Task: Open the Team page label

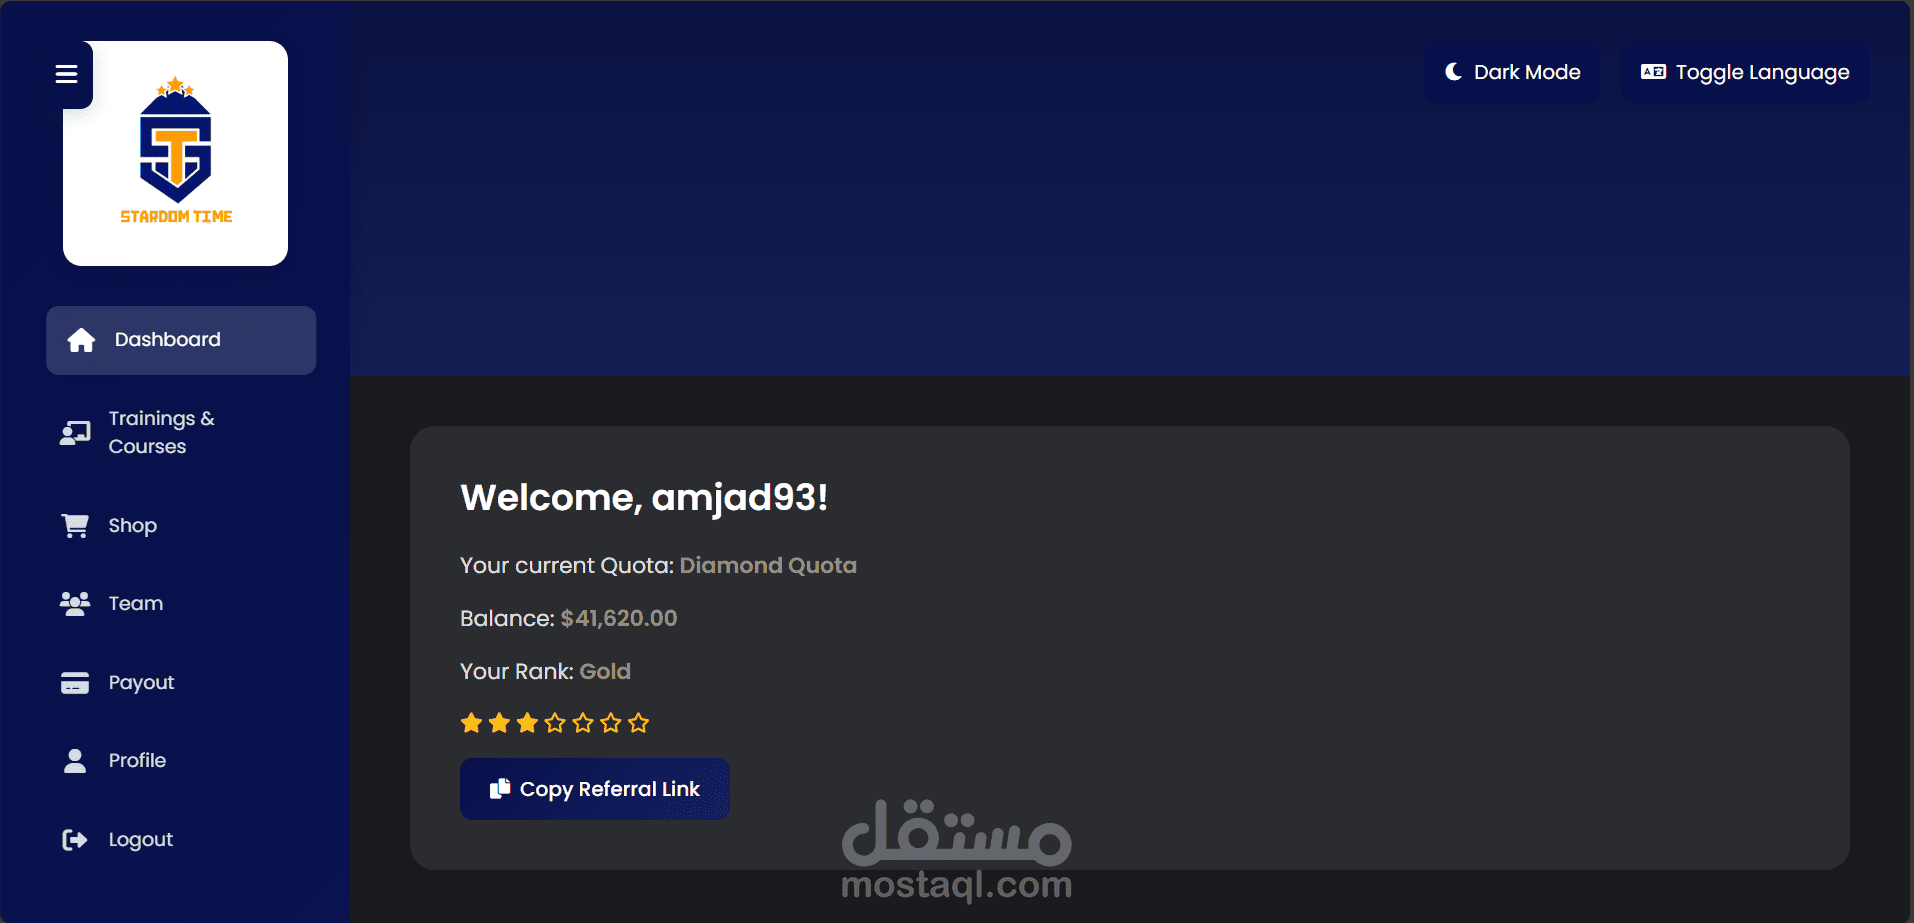Action: coord(136,604)
